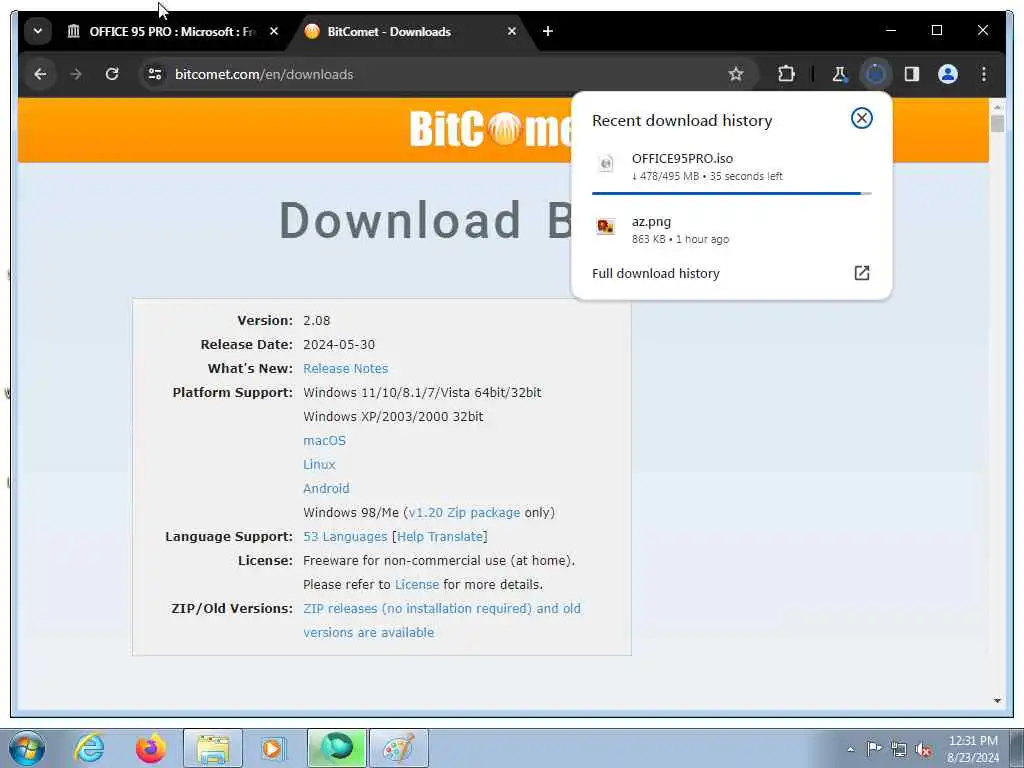The image size is (1024, 768).
Task: Open Chrome three-dot menu
Action: click(x=984, y=74)
